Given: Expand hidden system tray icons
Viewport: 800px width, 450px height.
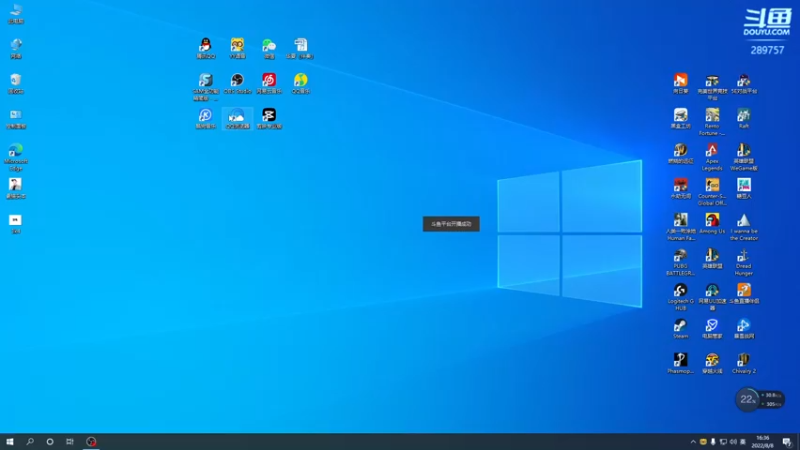Looking at the screenshot, I should [x=693, y=442].
